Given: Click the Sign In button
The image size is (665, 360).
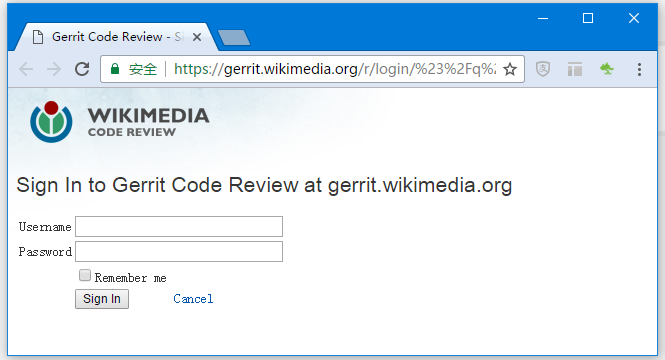Looking at the screenshot, I should (x=102, y=299).
